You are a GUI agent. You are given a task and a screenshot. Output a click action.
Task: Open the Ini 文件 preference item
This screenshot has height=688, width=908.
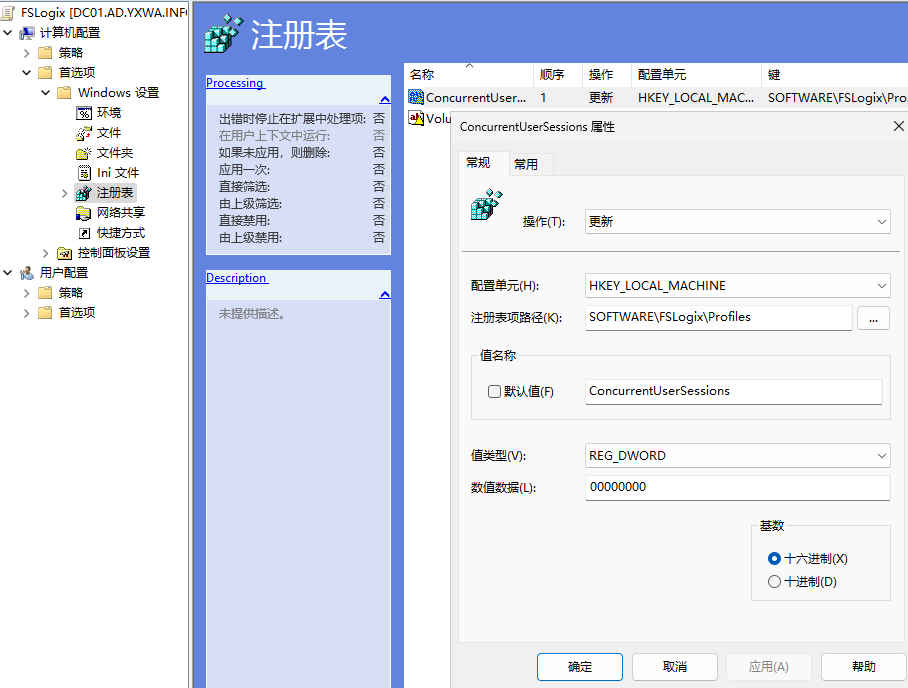tap(85, 173)
